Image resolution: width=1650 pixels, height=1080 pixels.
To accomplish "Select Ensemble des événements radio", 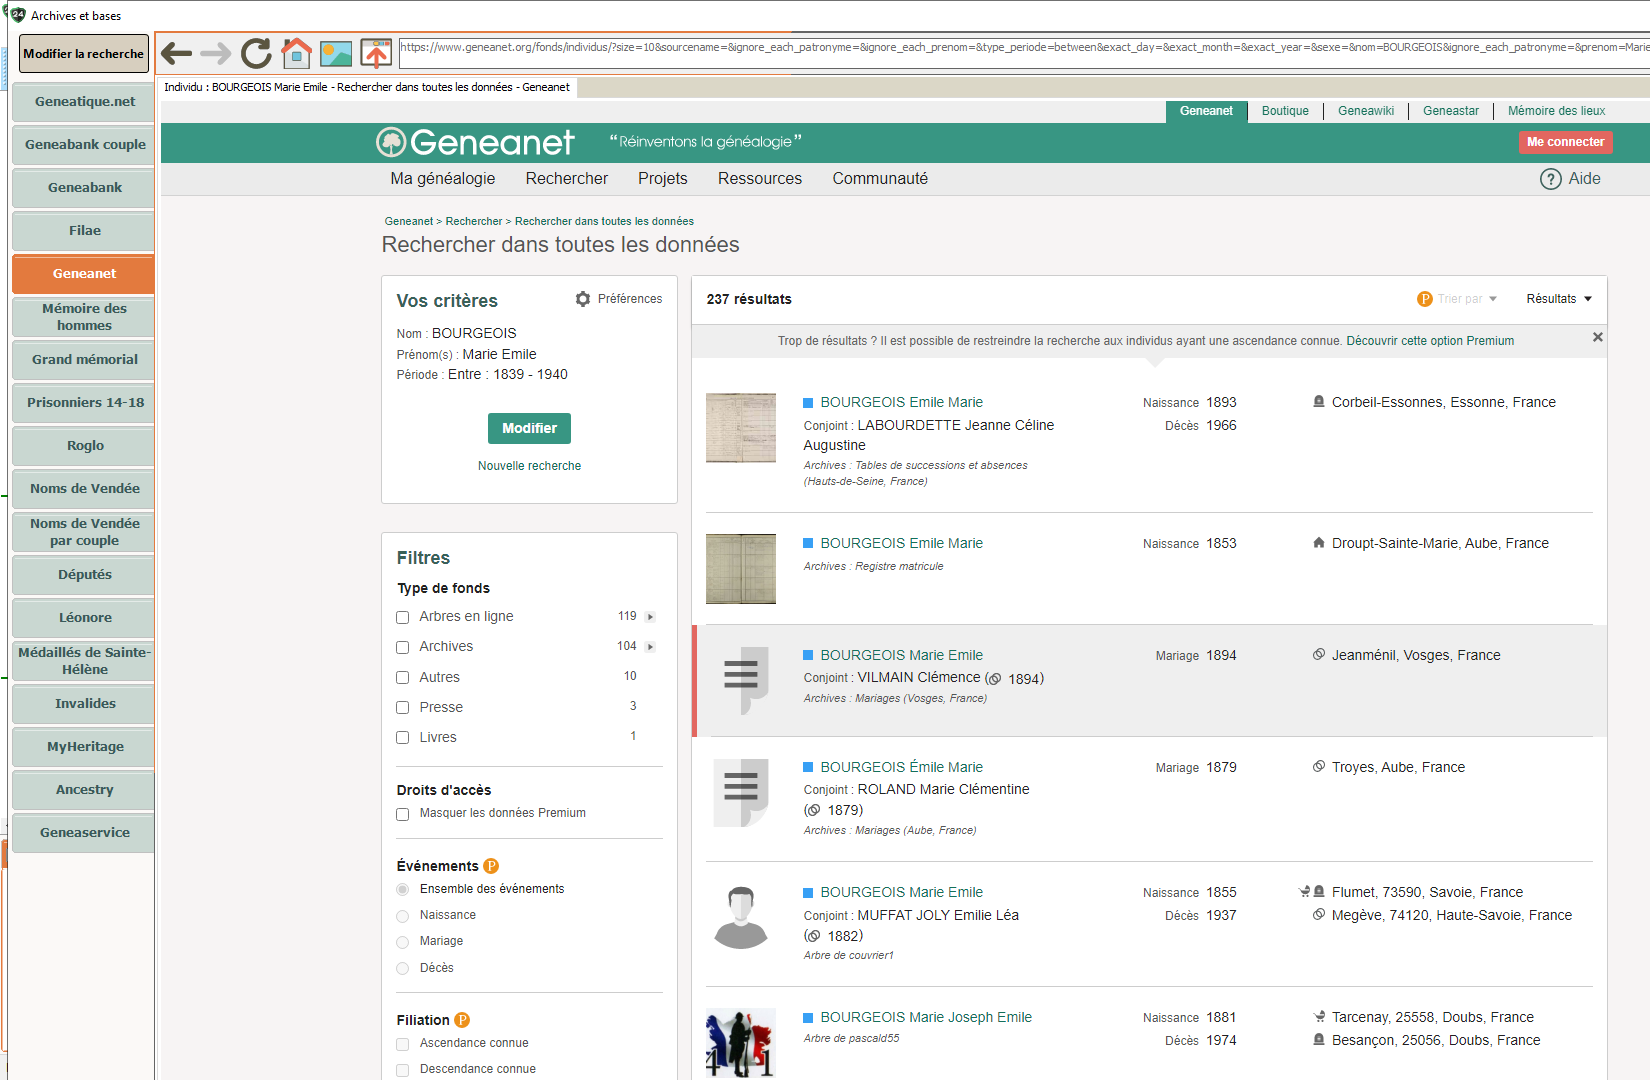I will 403,889.
